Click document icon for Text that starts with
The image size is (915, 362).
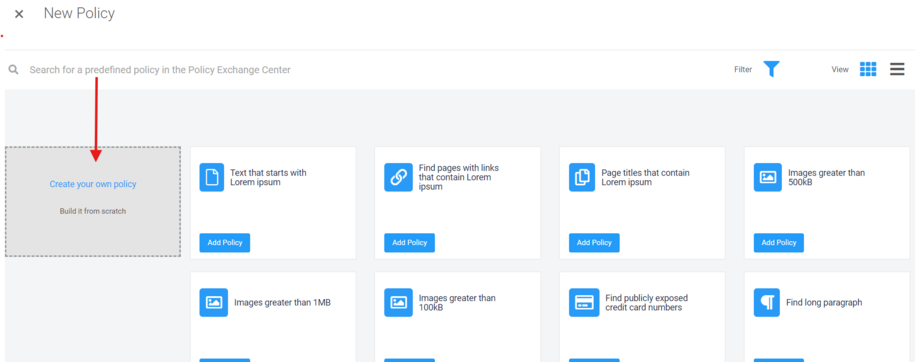pos(212,177)
